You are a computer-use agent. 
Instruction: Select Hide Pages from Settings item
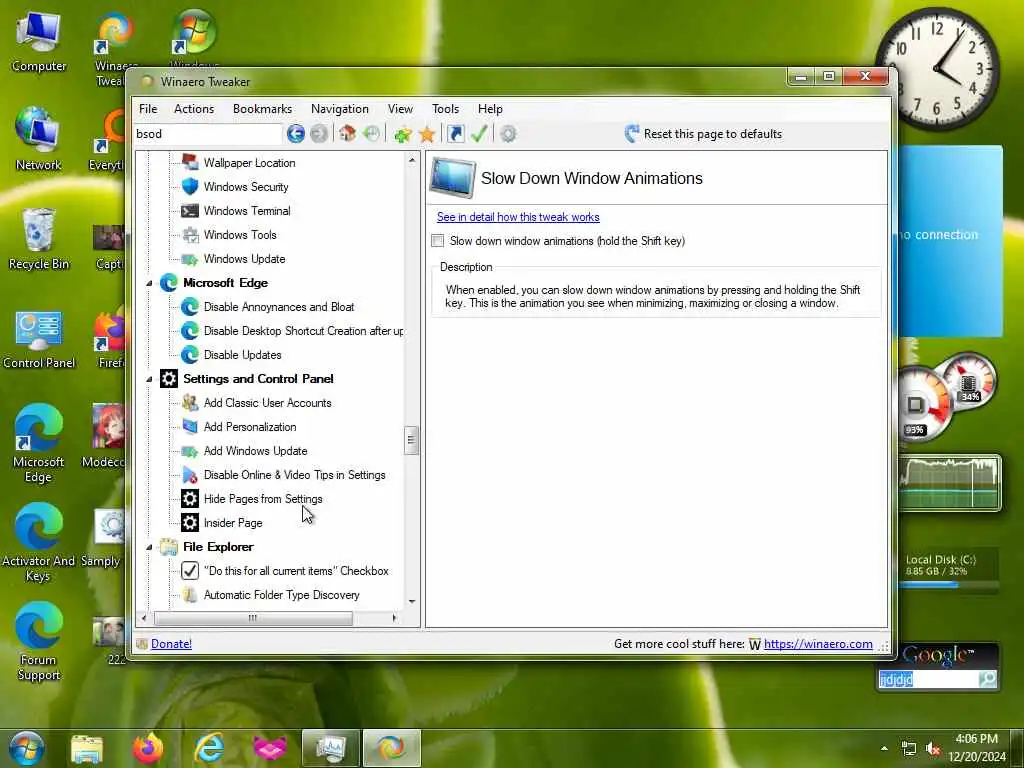[263, 499]
